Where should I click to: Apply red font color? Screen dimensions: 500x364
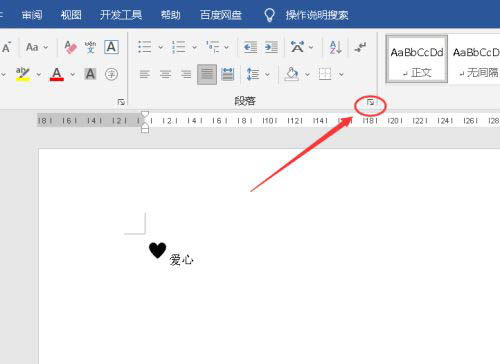(57, 74)
